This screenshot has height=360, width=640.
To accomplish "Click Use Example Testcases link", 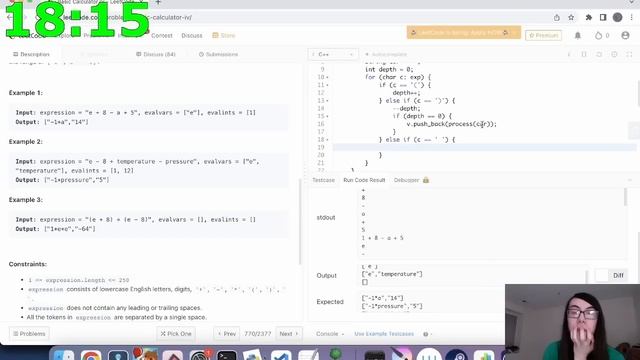I will click(x=384, y=334).
